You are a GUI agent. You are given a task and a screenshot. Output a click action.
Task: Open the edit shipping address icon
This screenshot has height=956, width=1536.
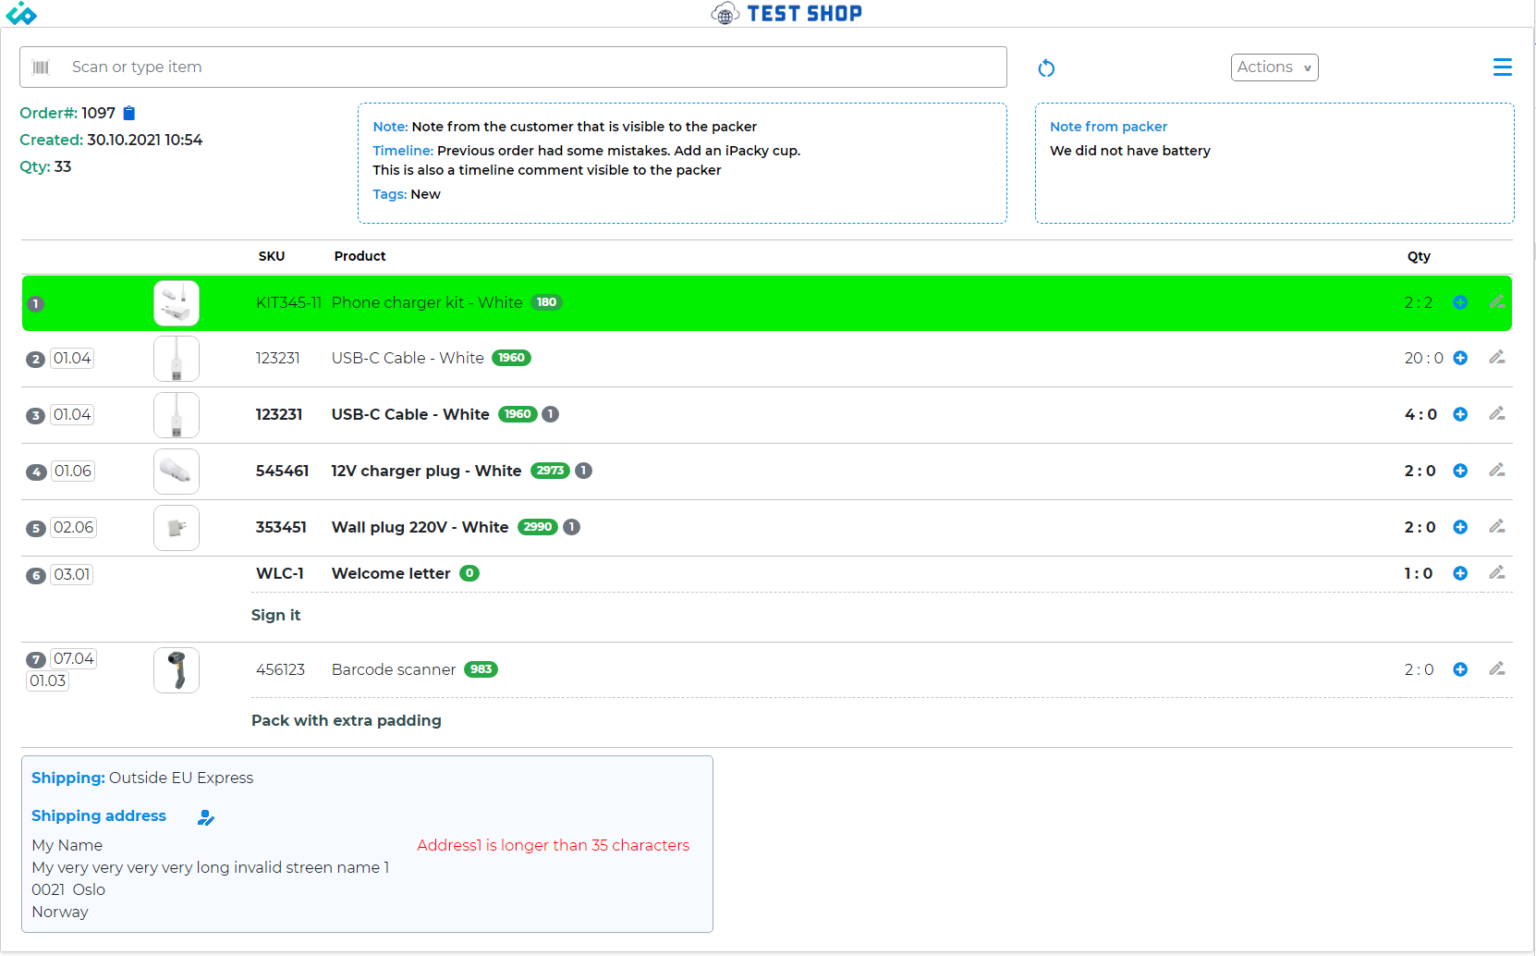click(x=206, y=817)
